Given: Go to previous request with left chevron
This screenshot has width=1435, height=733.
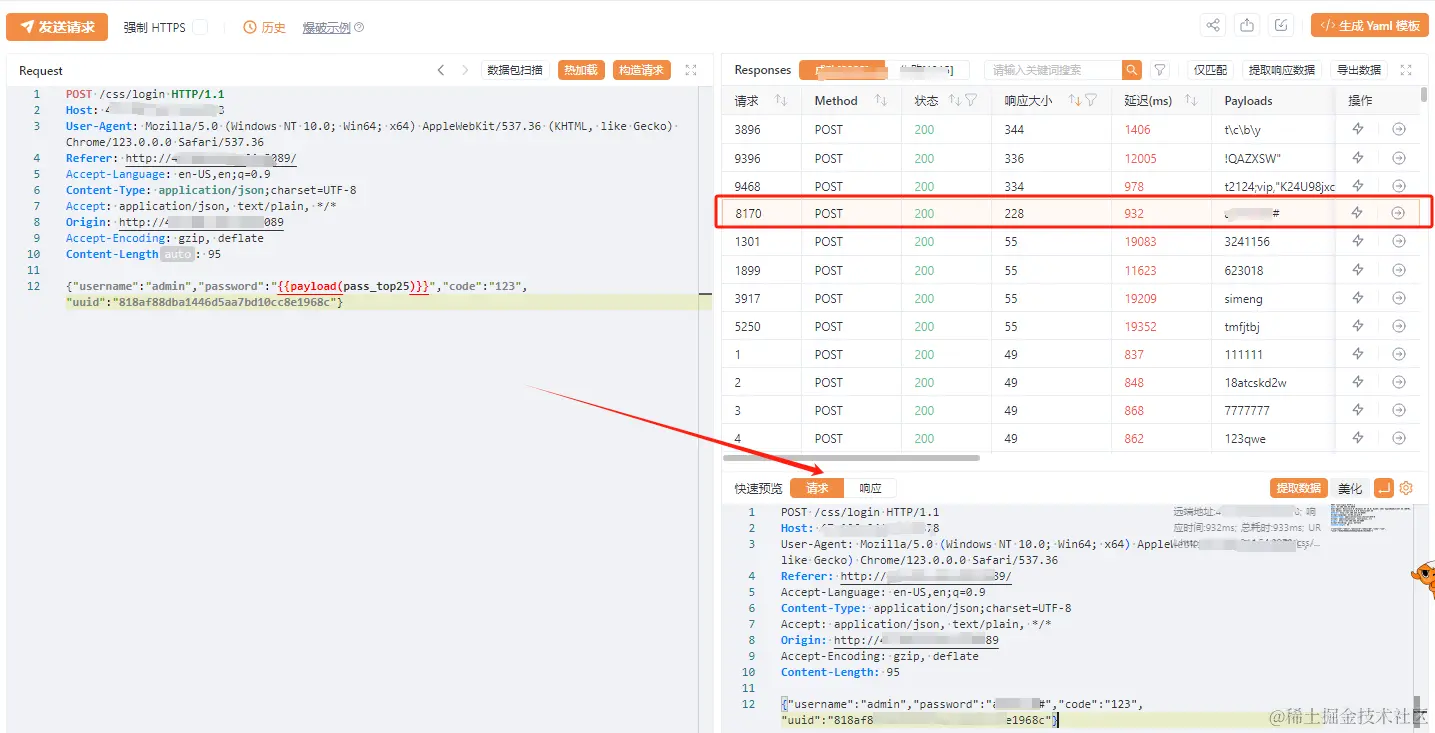Looking at the screenshot, I should pos(441,70).
